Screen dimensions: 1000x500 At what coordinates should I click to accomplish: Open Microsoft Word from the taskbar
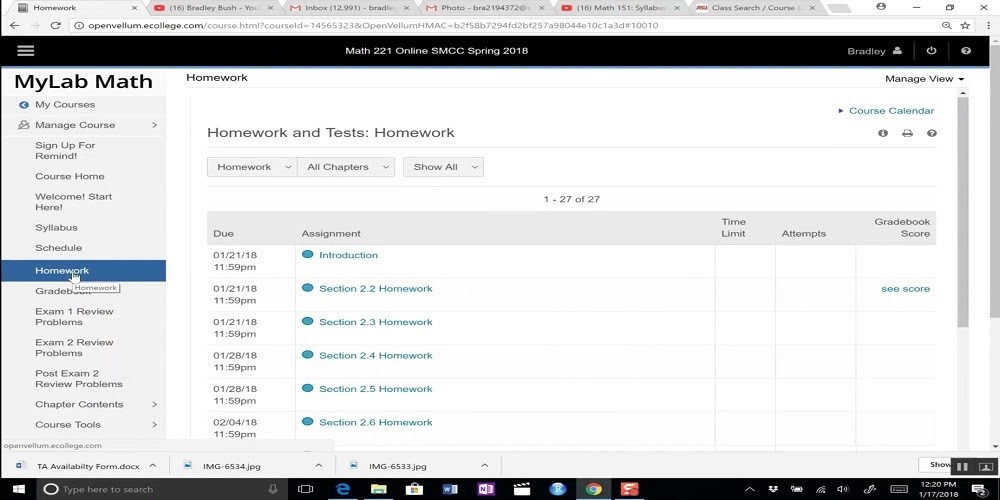coord(449,489)
